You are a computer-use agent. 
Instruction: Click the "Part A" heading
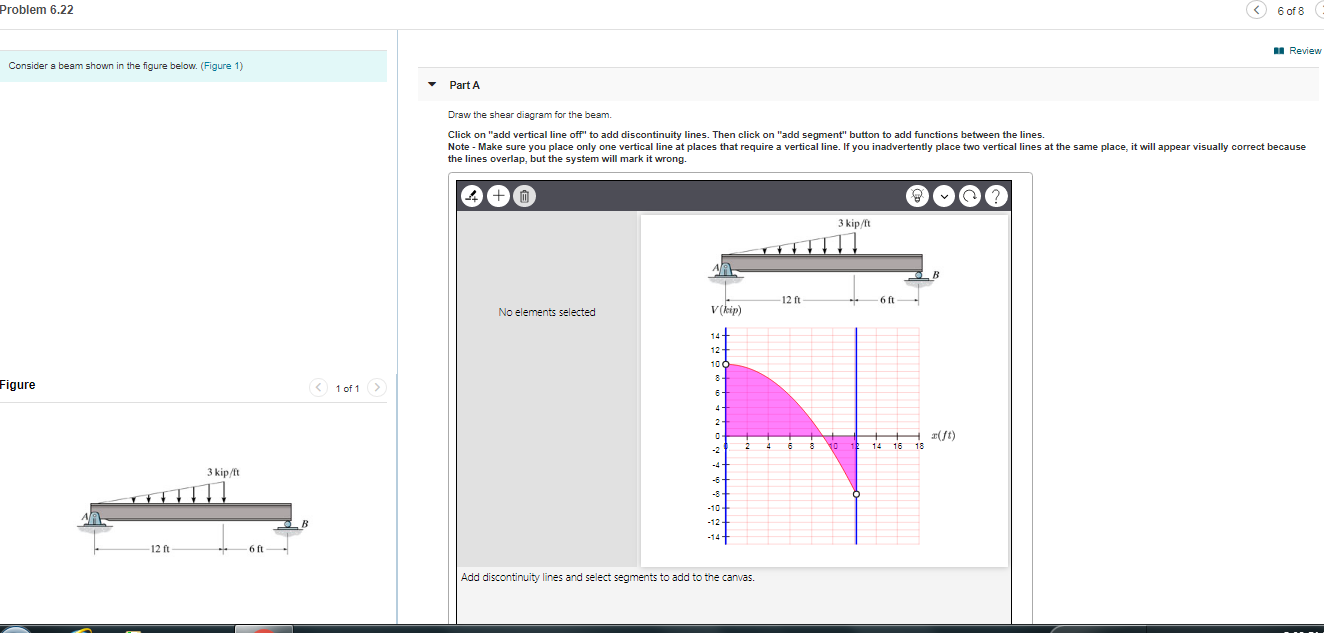(465, 86)
